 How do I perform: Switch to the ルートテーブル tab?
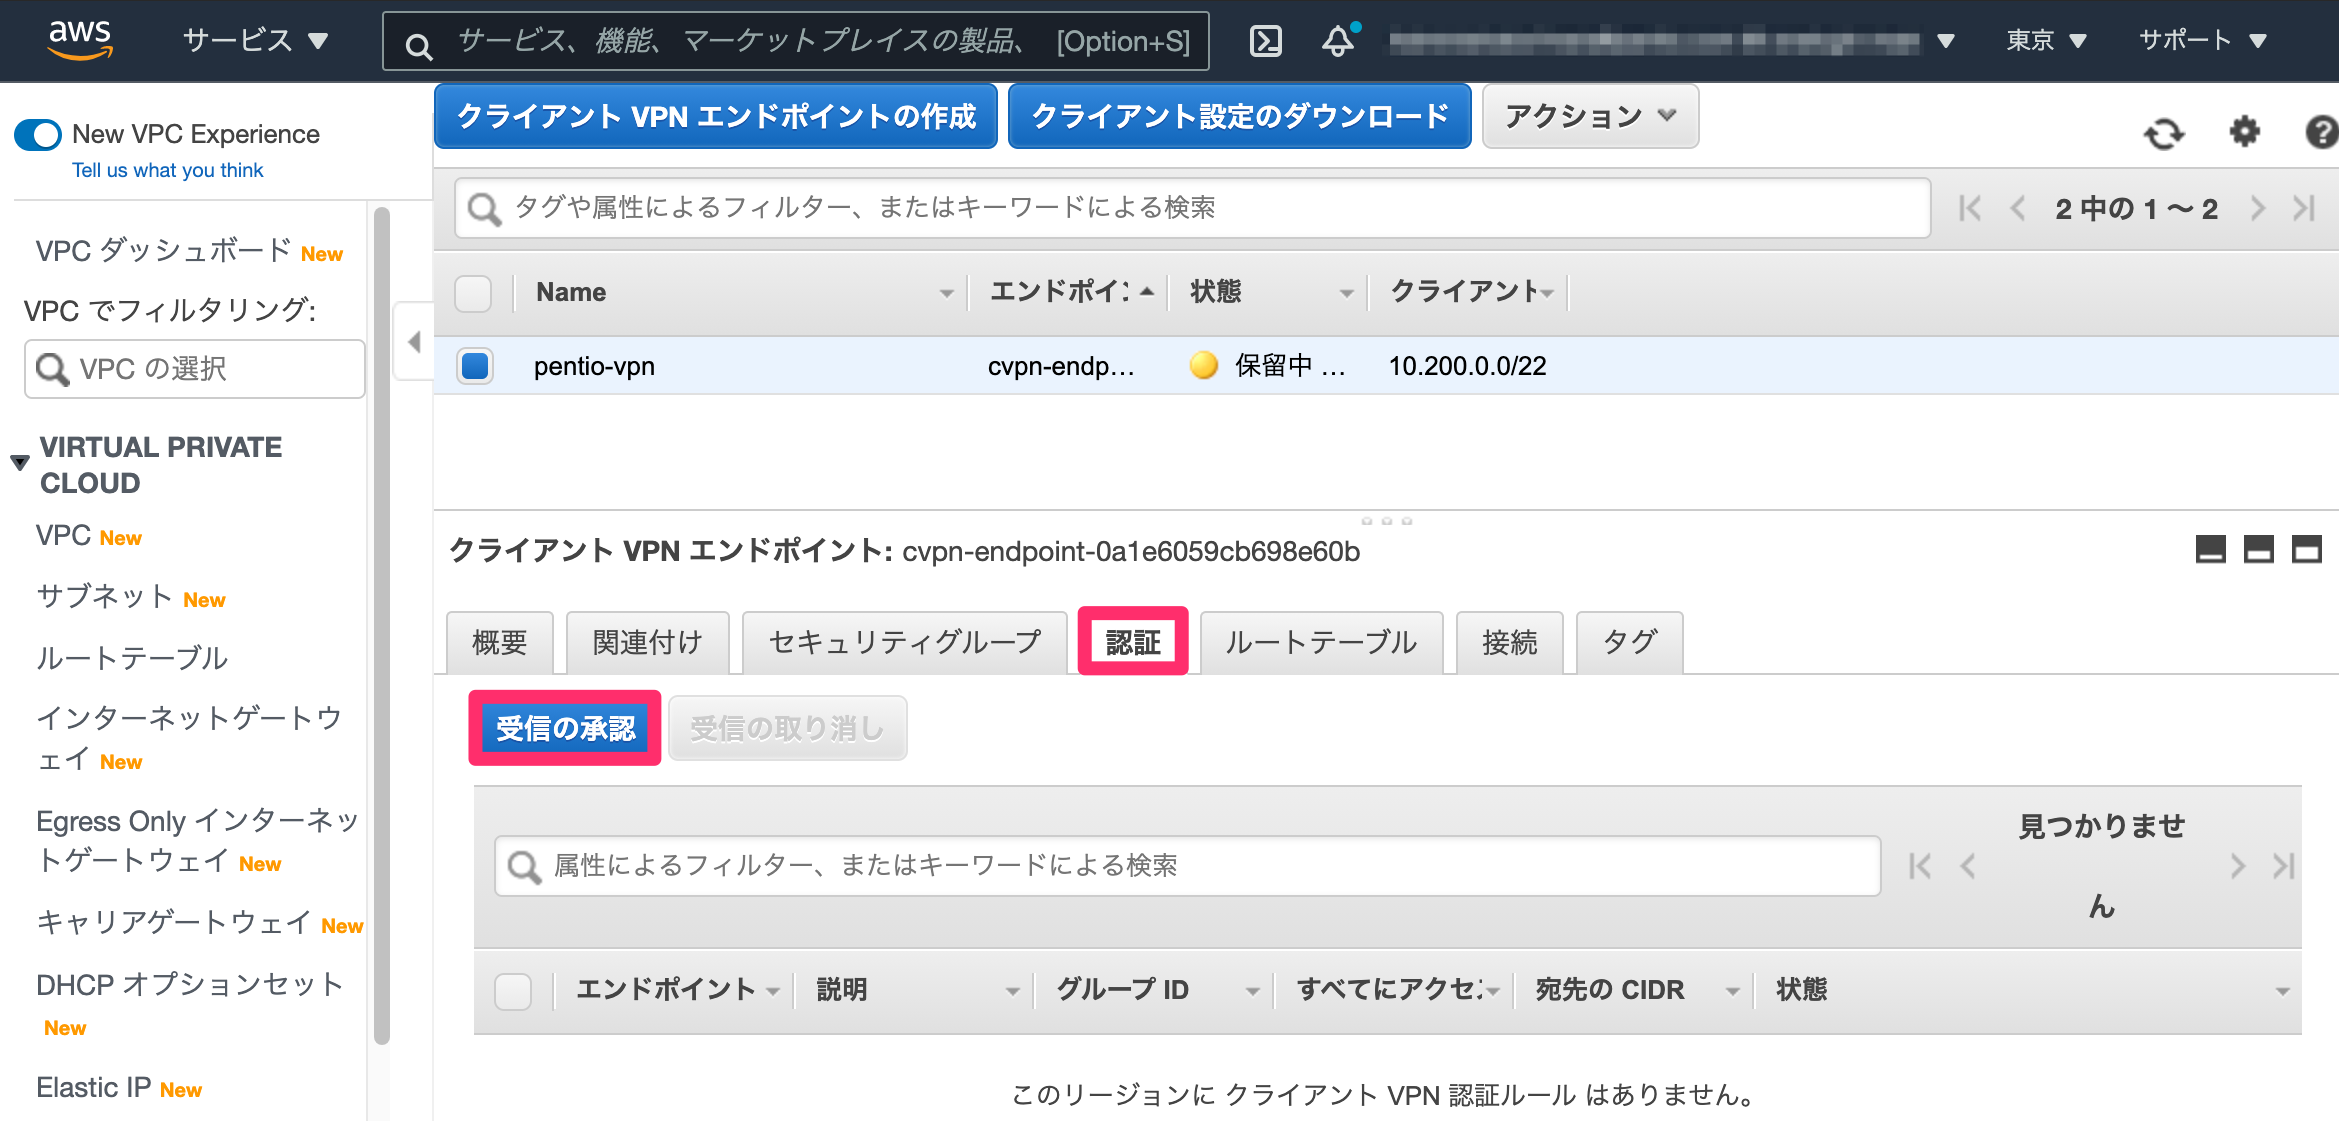[x=1321, y=642]
